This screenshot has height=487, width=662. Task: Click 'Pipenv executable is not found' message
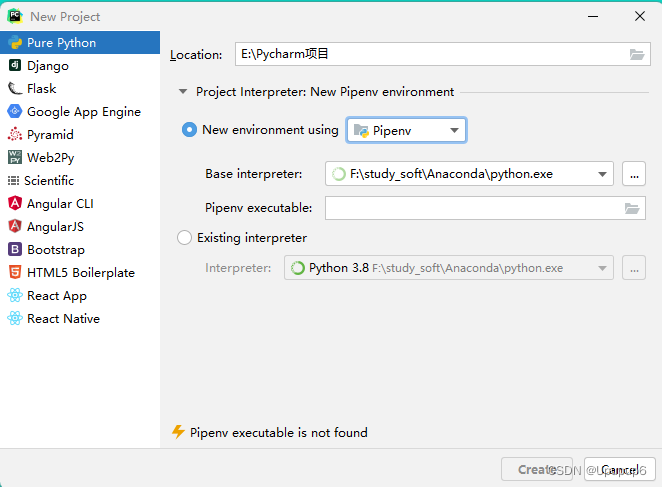point(279,433)
